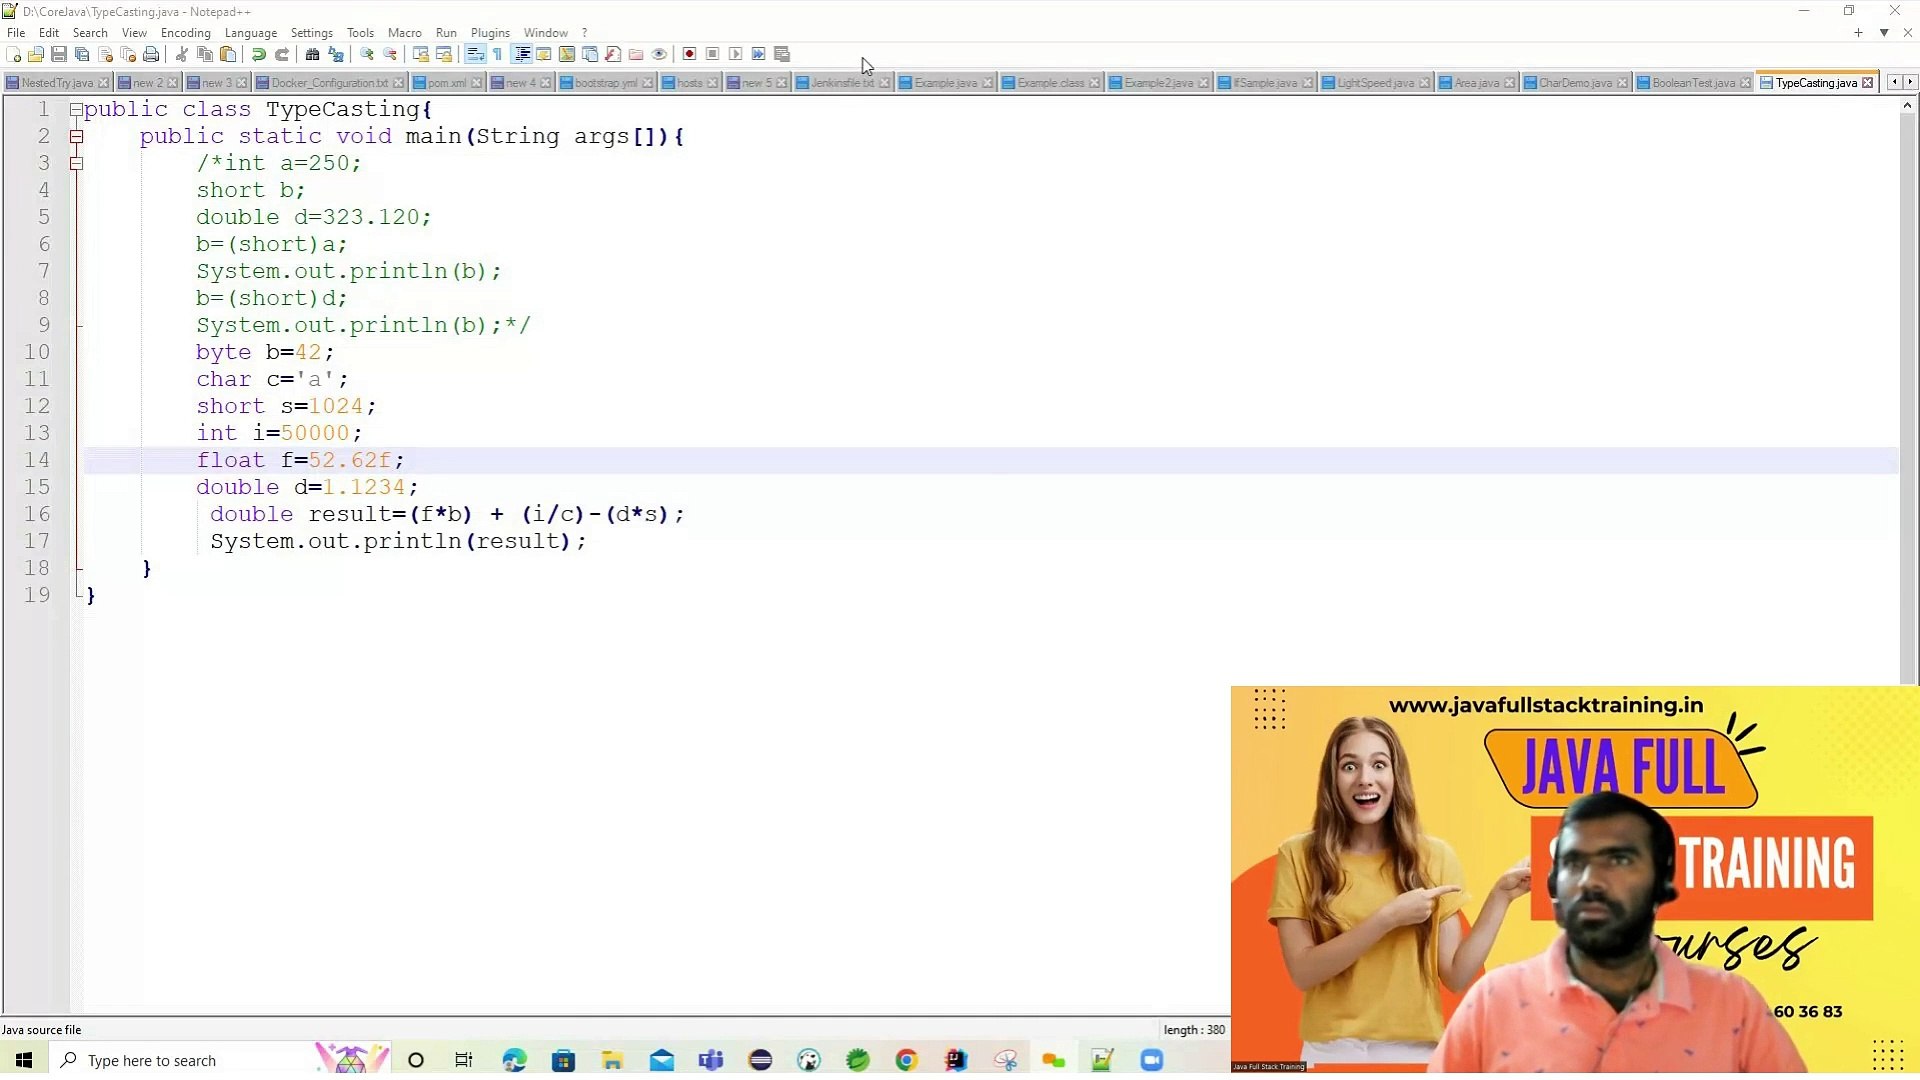1920x1080 pixels.
Task: Start macro recording with the red dot icon
Action: [x=689, y=55]
